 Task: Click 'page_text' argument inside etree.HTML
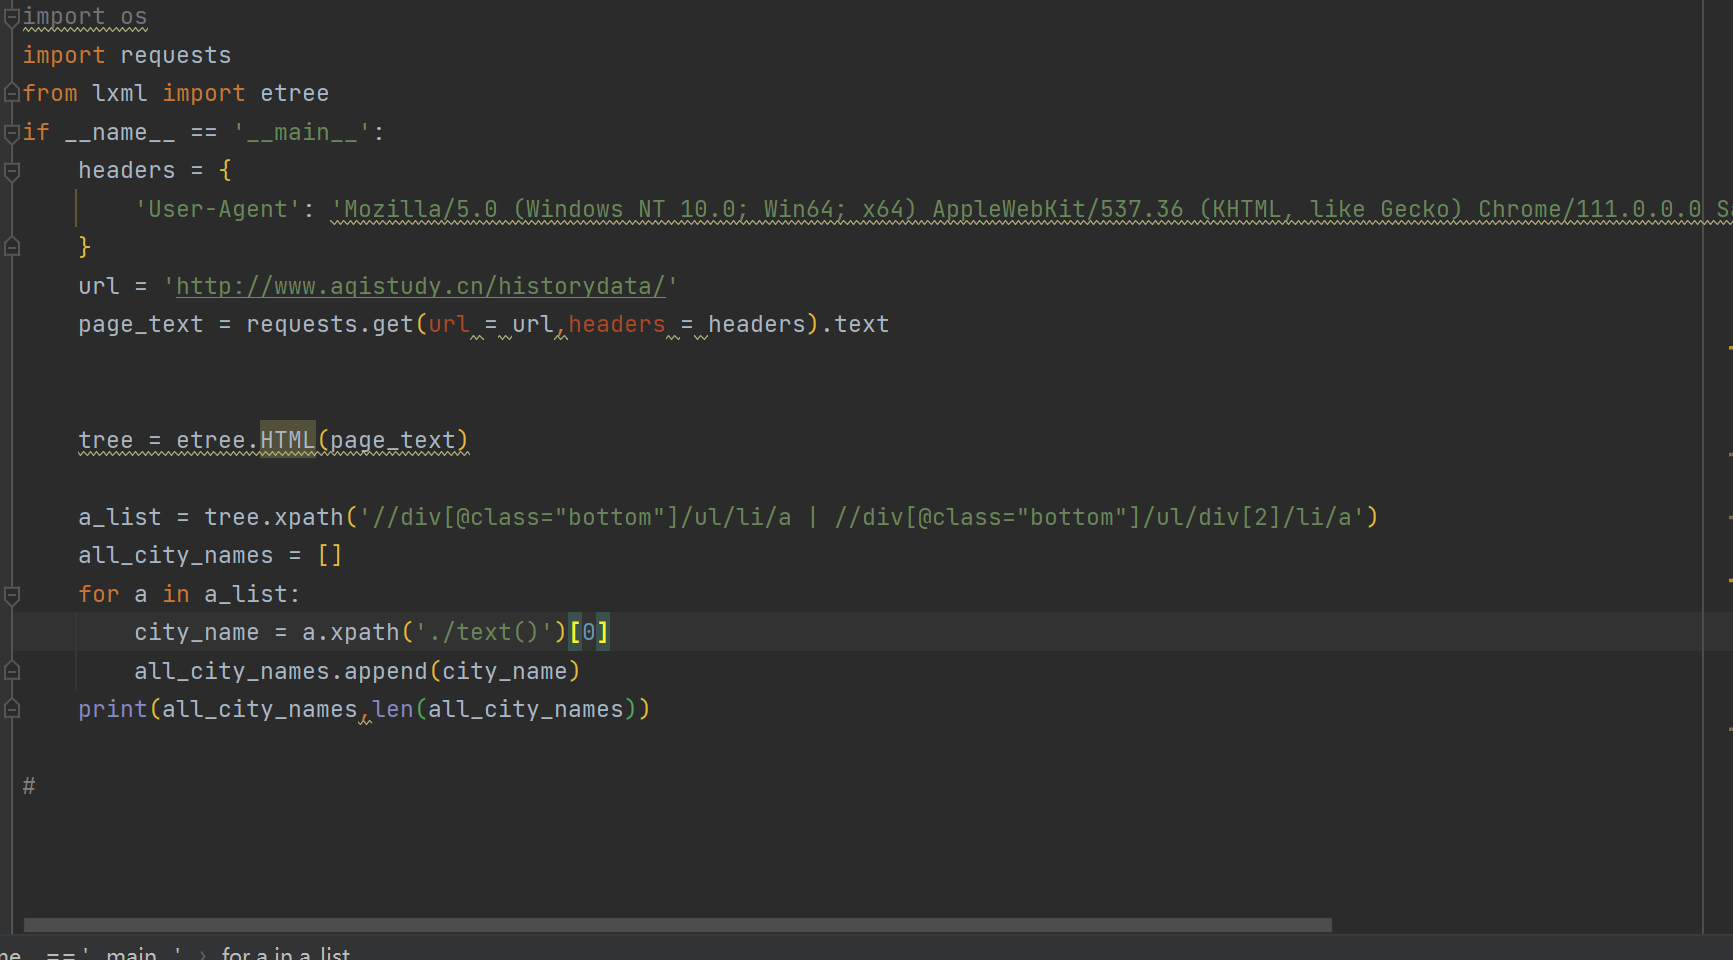pyautogui.click(x=393, y=440)
